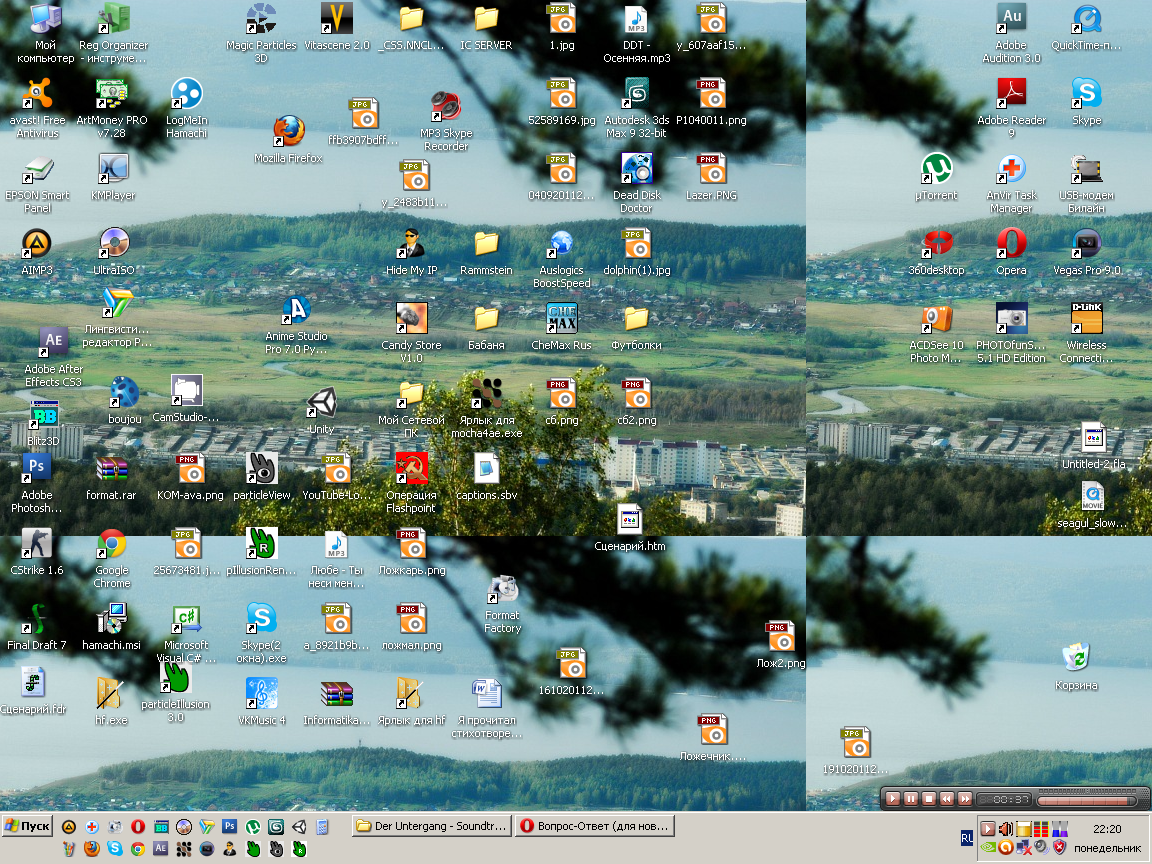Pause playback in the mini player widget

(x=911, y=799)
